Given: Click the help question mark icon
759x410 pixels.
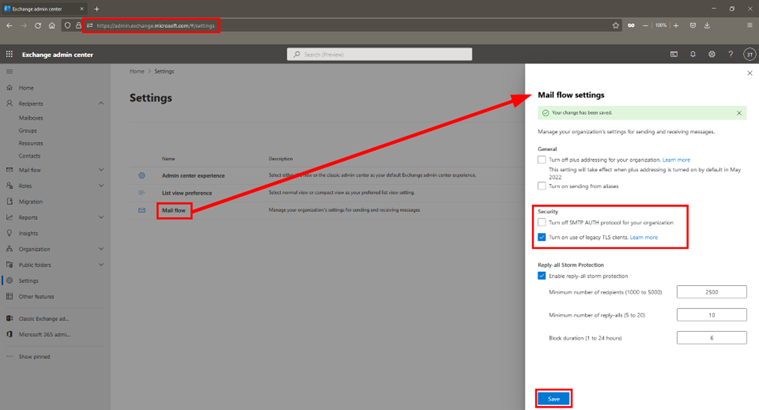Looking at the screenshot, I should [x=730, y=55].
